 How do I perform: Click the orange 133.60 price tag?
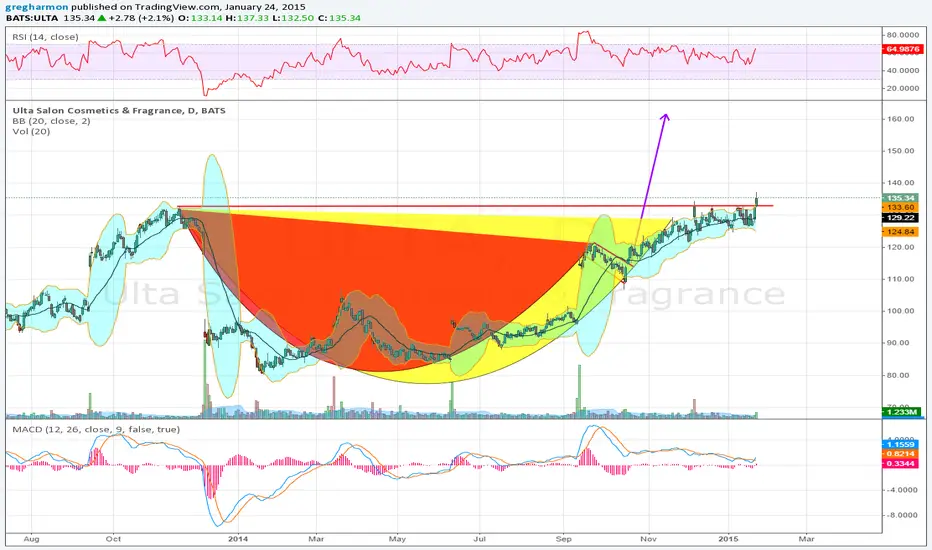(x=901, y=208)
